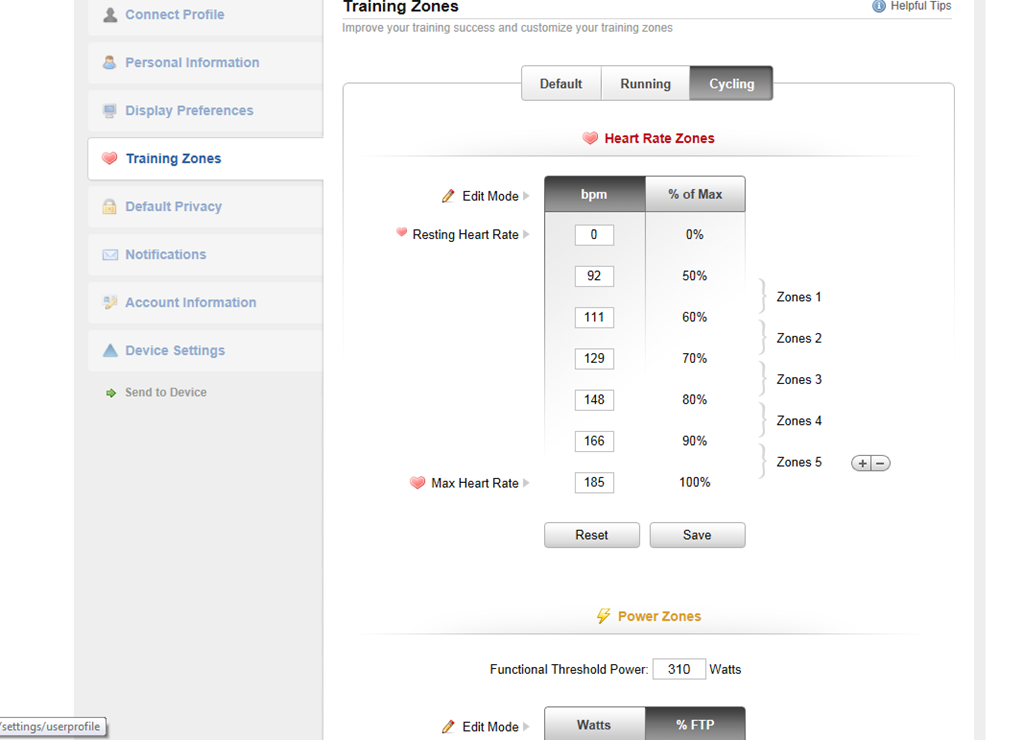Open the Running training zones tab
This screenshot has height=740, width=1024.
[645, 84]
